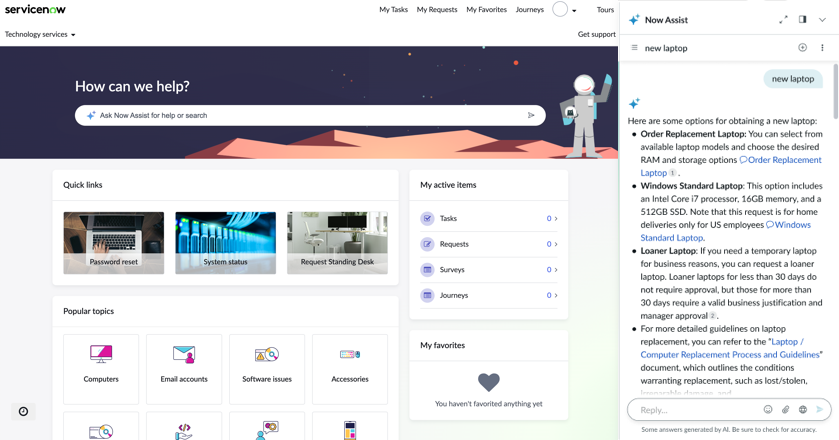Submit the portal search arrow icon

click(x=531, y=115)
